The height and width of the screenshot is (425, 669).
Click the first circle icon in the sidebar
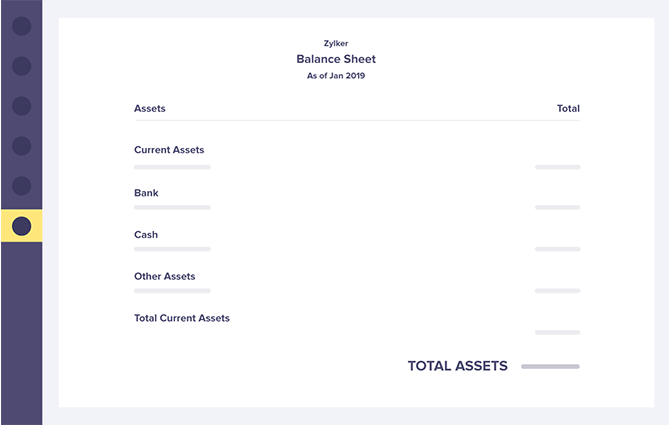21,26
